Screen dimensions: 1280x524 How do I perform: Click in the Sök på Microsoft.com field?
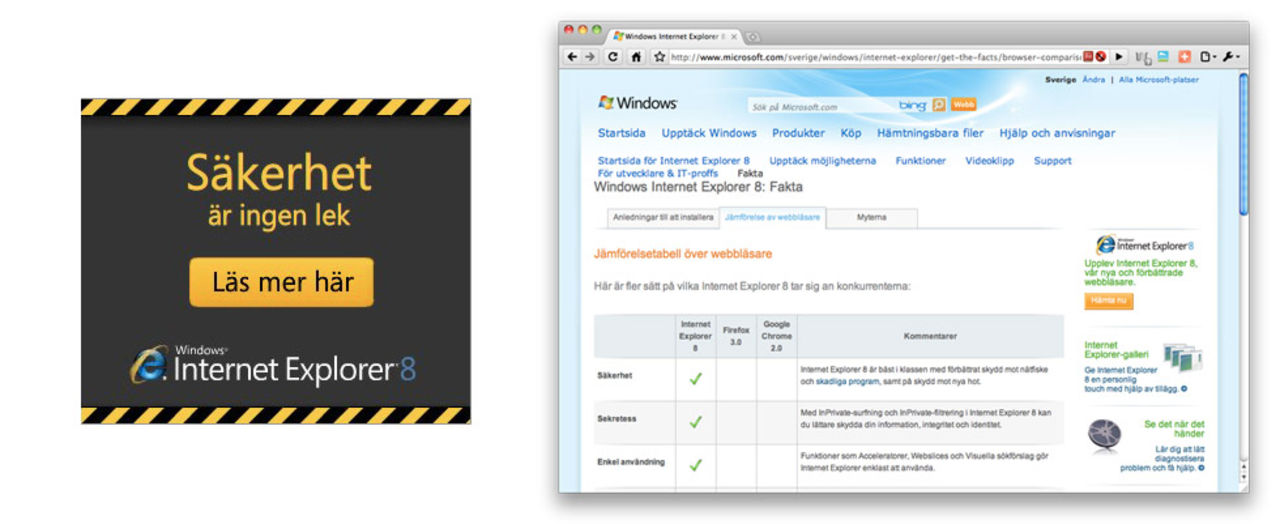pyautogui.click(x=820, y=106)
